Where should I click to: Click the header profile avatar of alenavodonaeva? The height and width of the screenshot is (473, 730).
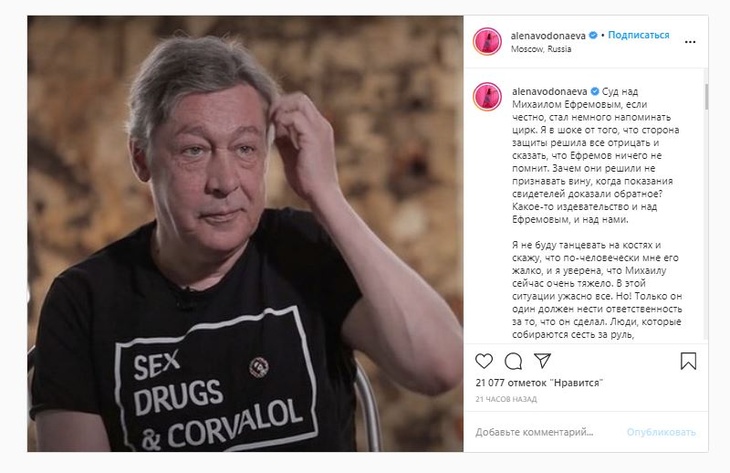487,41
